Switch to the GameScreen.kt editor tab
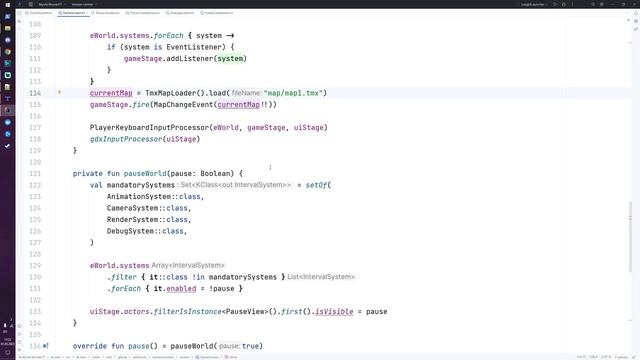This screenshot has height=360, width=640. tap(73, 13)
